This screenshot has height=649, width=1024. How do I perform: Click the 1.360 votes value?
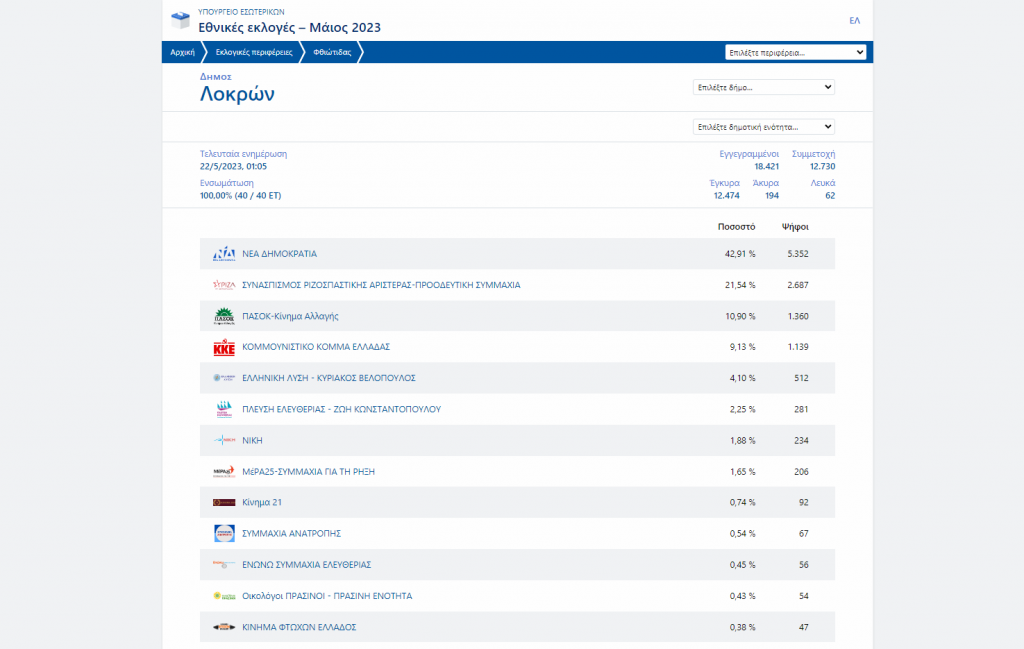(x=797, y=316)
